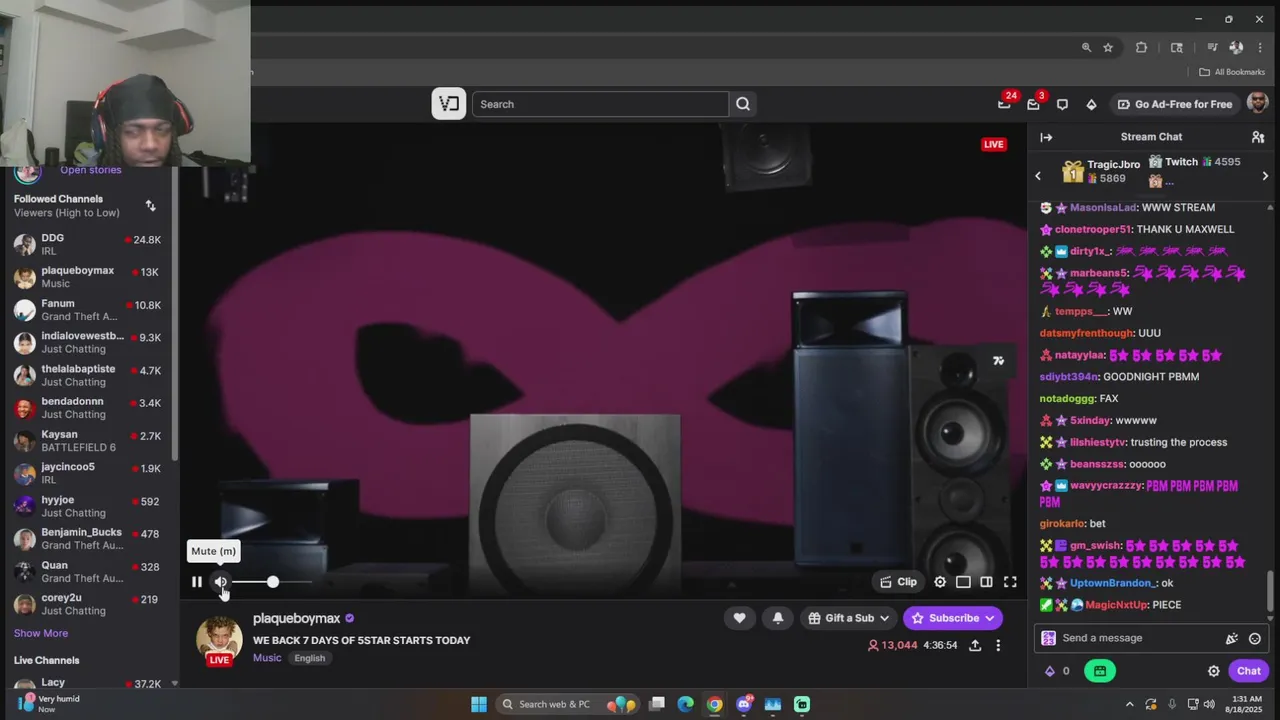The height and width of the screenshot is (720, 1280).
Task: Open the Music category link
Action: (x=267, y=658)
